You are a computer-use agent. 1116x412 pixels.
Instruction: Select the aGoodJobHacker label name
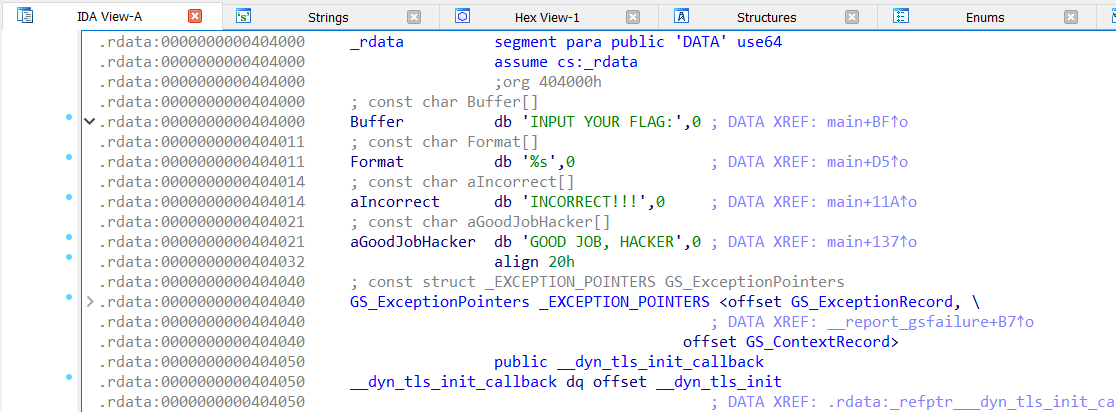[x=413, y=242]
